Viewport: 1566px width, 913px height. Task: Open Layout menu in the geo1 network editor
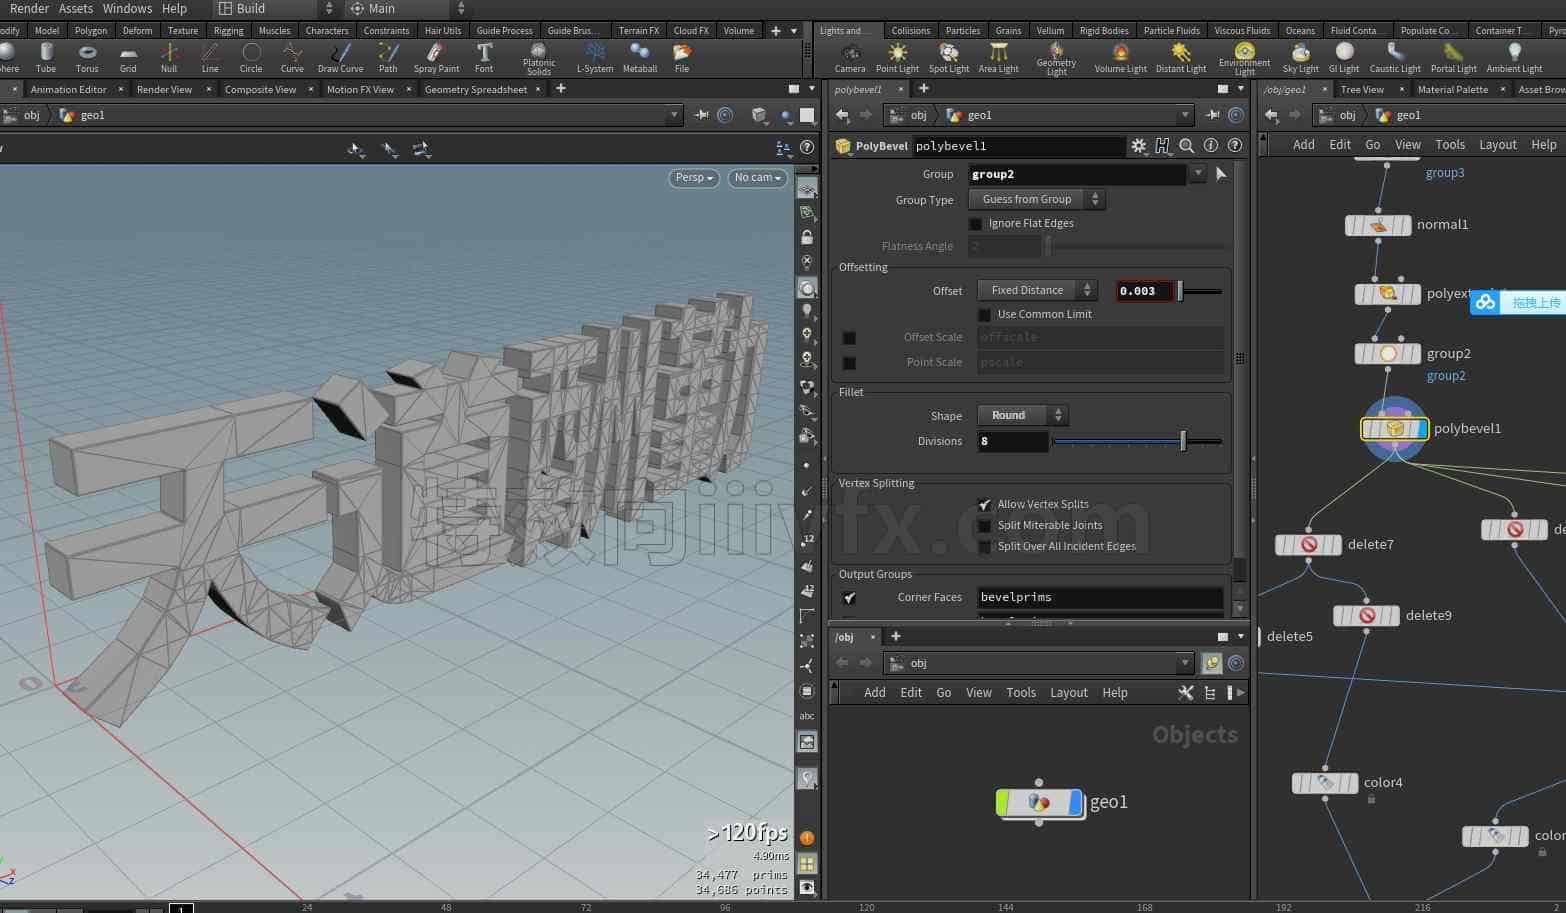[1498, 145]
